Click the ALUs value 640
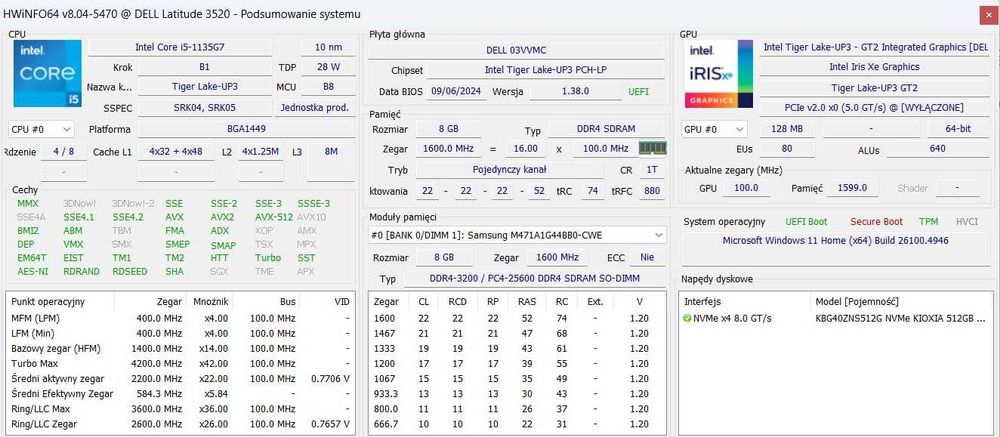The width and height of the screenshot is (1000, 437). 937,149
